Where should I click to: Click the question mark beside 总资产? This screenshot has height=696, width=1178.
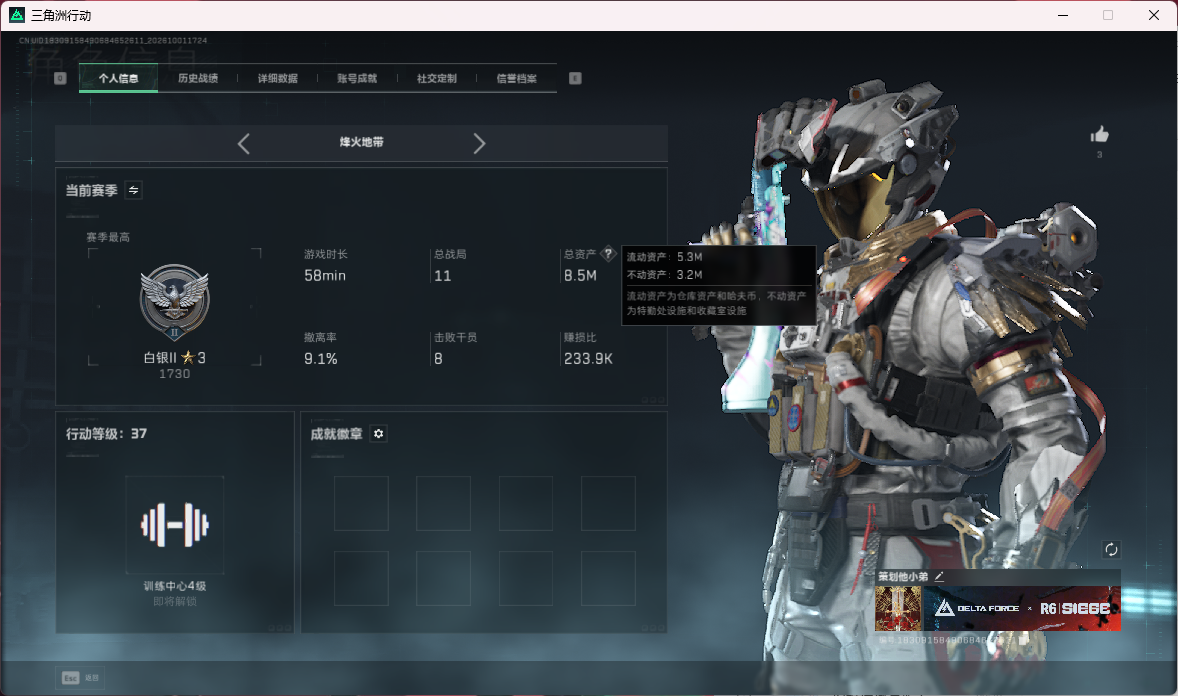609,254
